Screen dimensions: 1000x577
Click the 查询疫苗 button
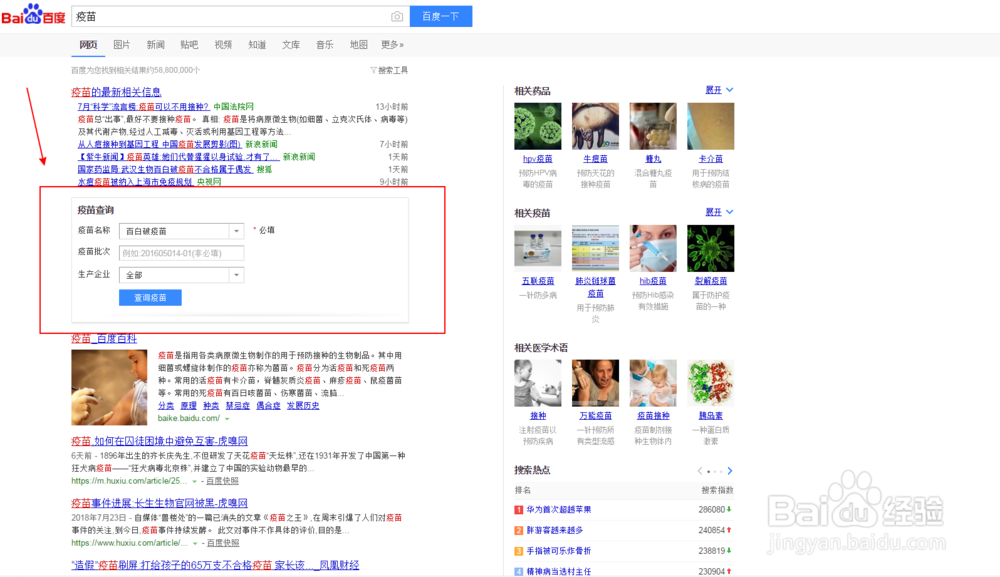(150, 298)
